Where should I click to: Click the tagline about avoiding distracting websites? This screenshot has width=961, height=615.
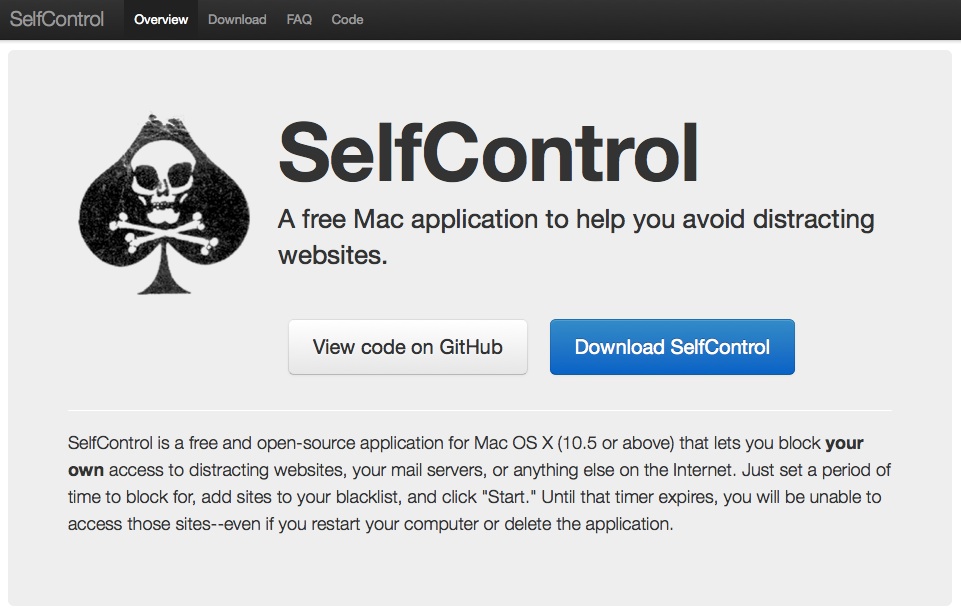coord(576,237)
